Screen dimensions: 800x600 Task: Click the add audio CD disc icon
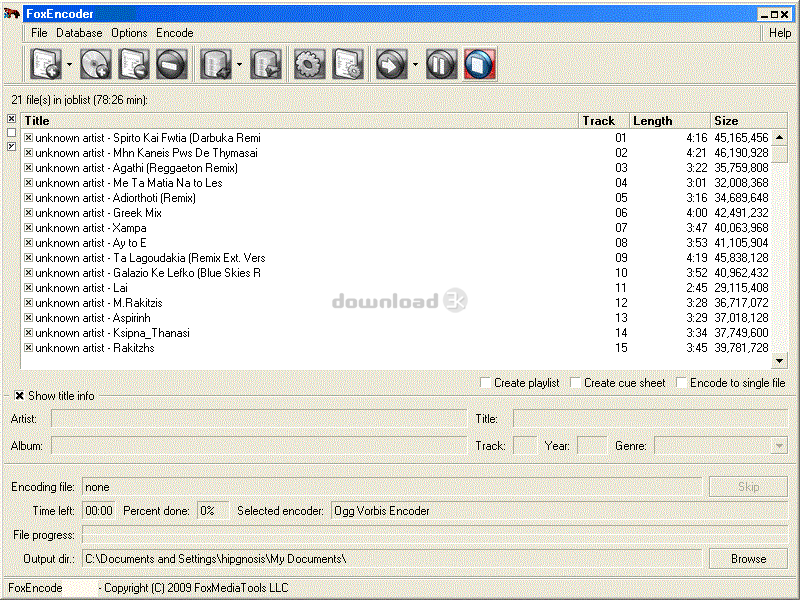[95, 64]
